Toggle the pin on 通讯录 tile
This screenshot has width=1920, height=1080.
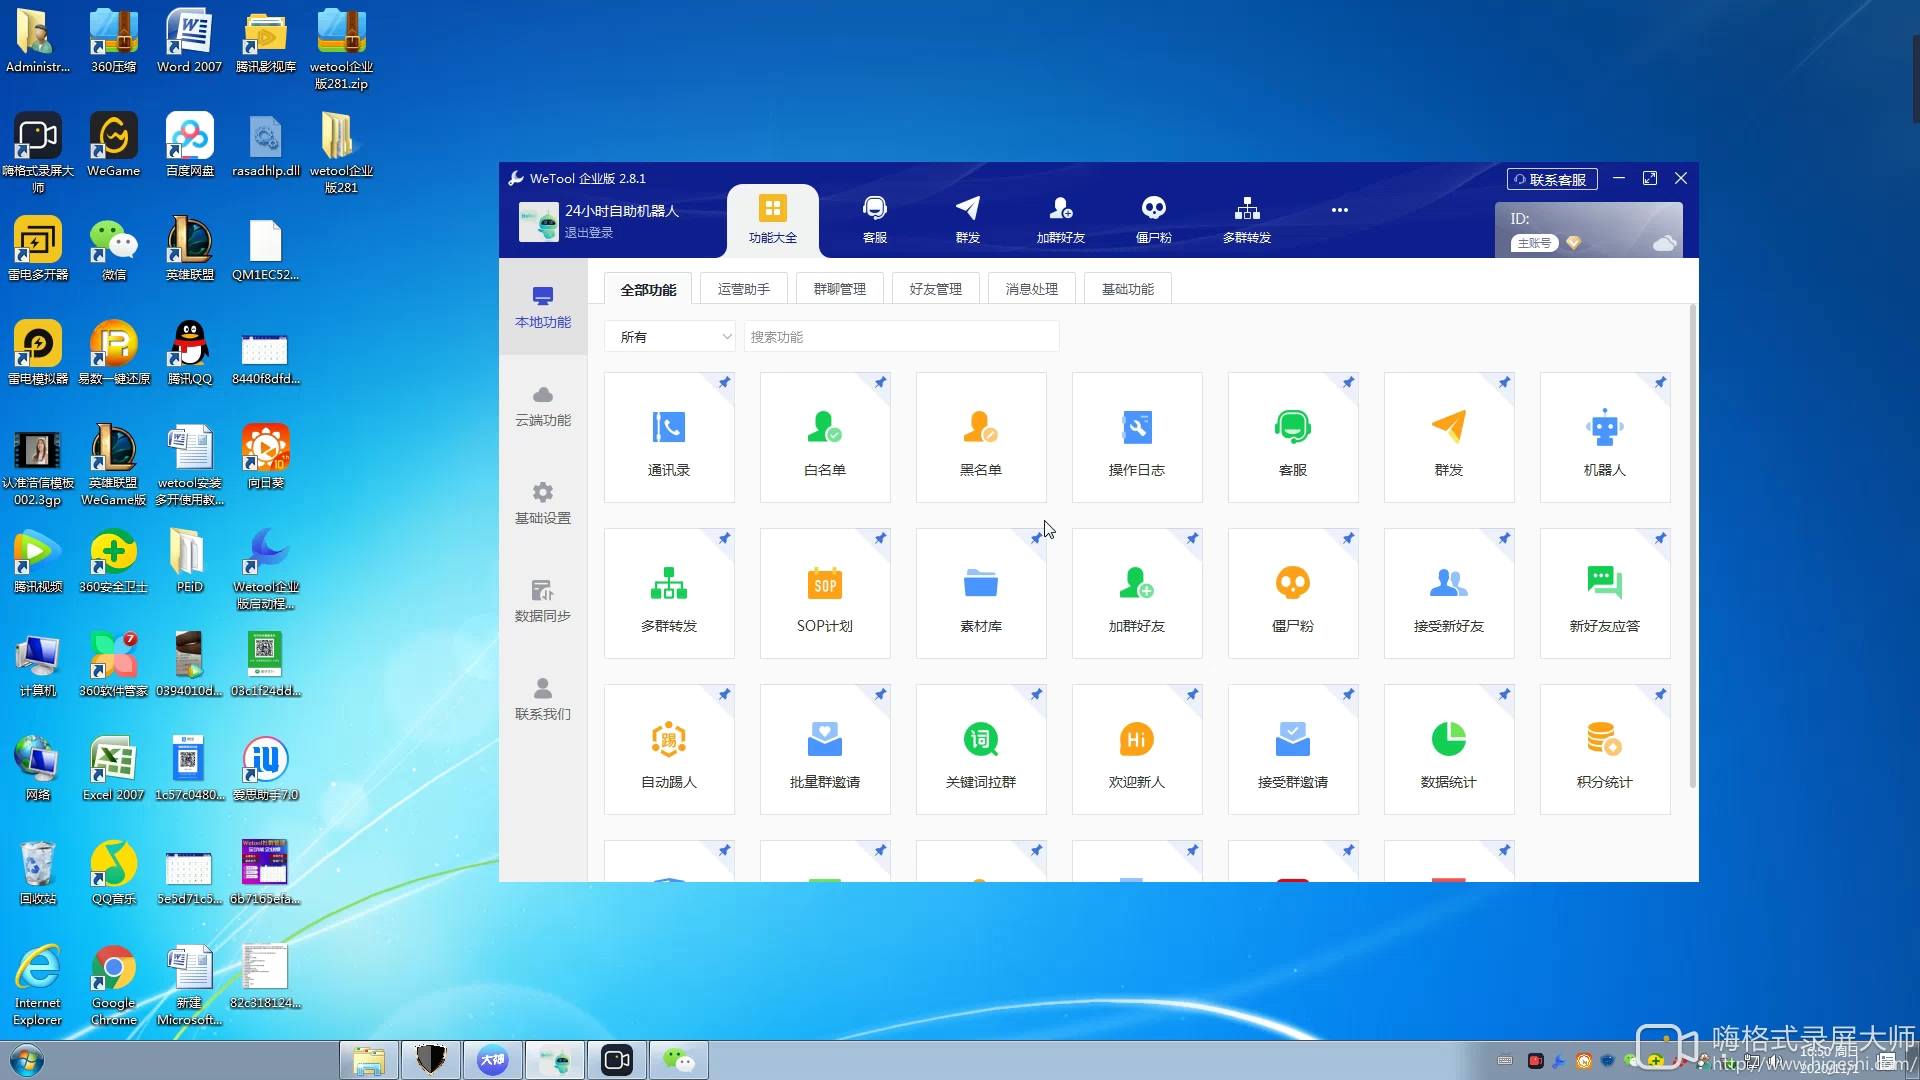[x=724, y=382]
